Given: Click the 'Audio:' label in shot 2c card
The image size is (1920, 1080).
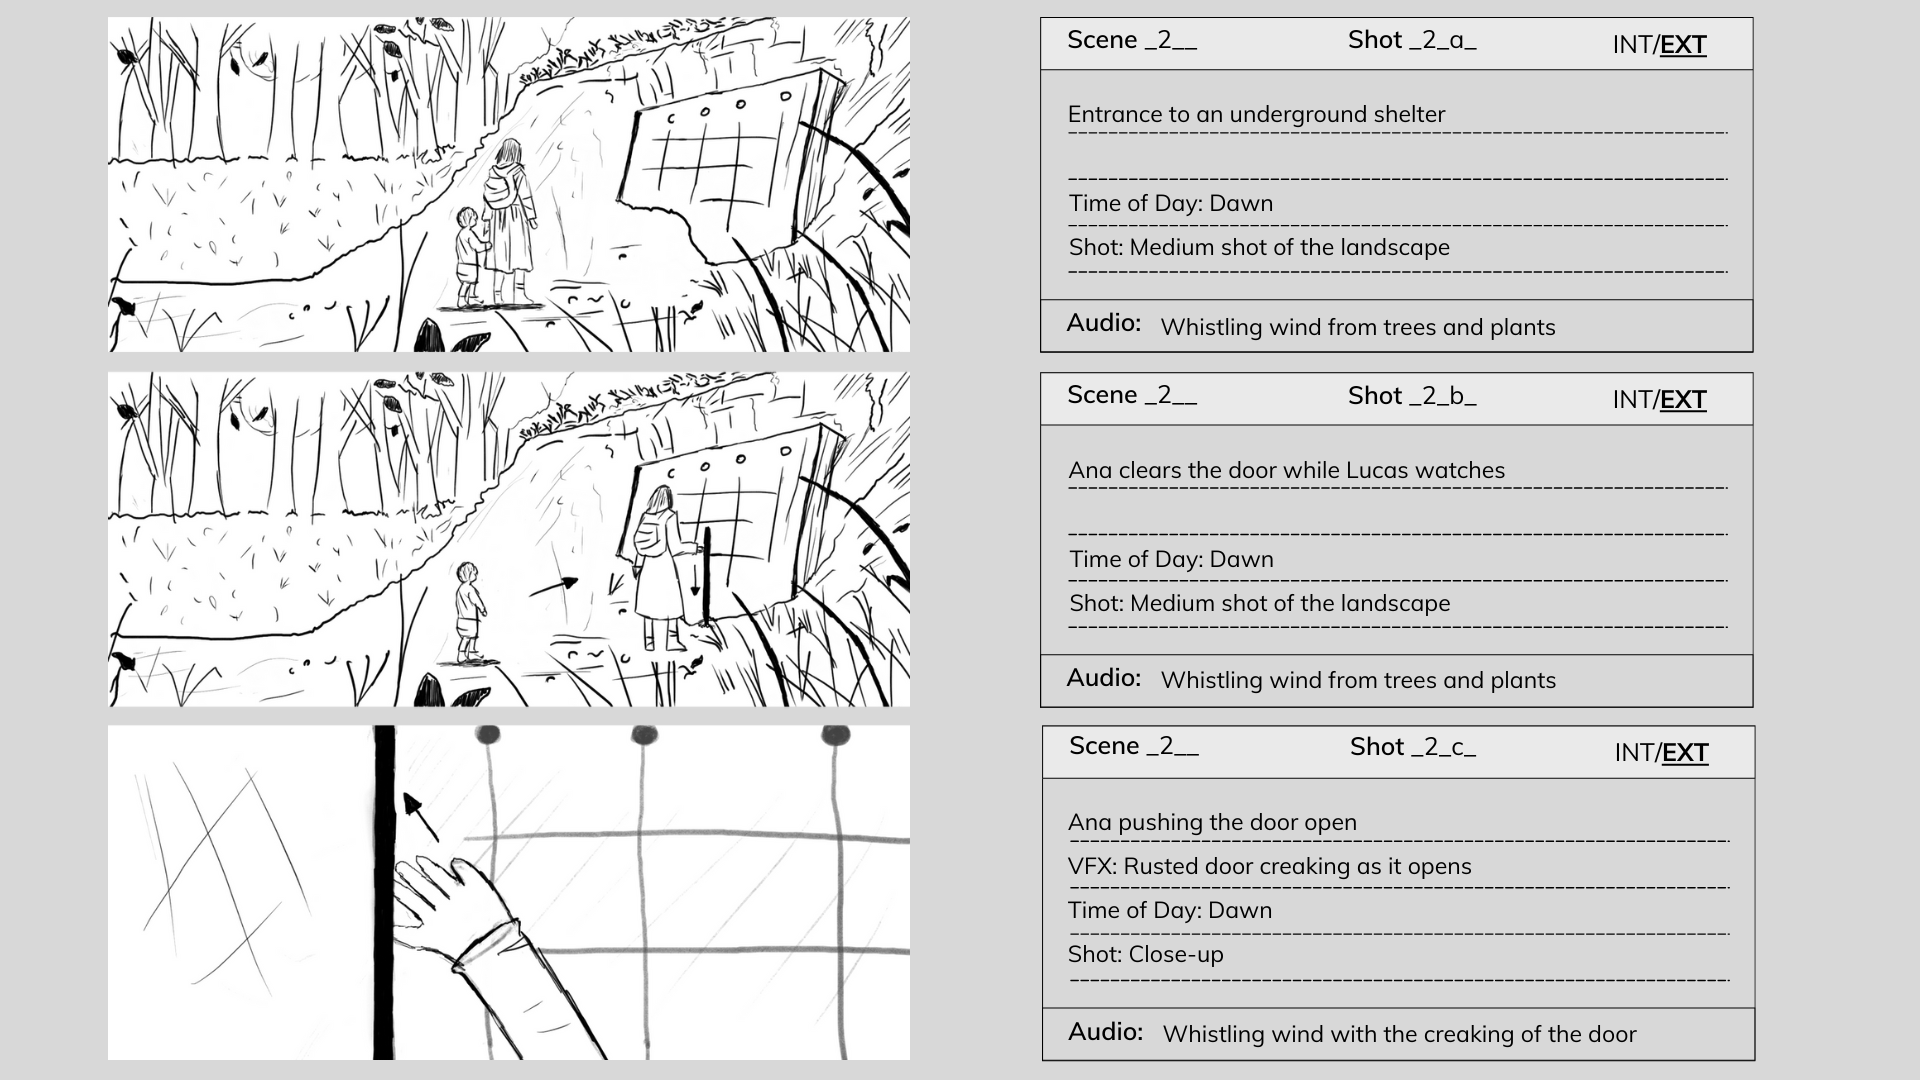Looking at the screenshot, I should click(x=1106, y=1032).
